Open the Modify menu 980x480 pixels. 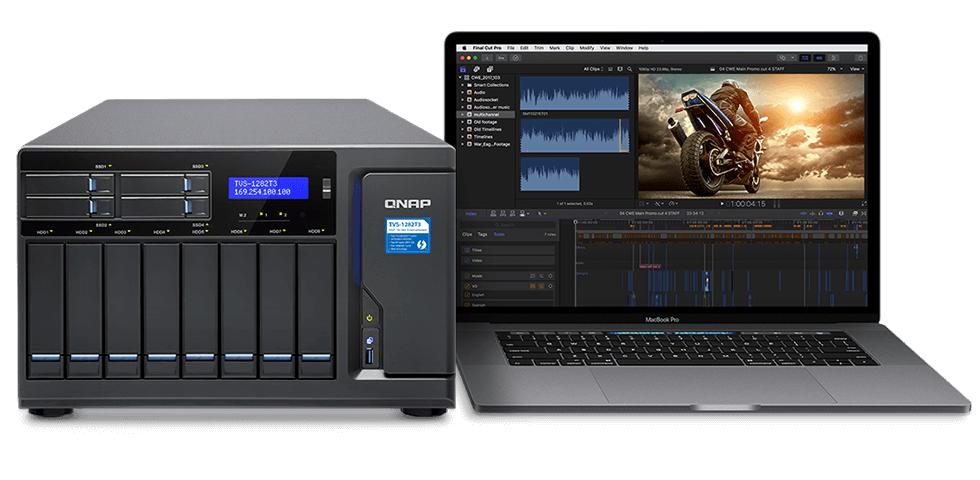(x=587, y=48)
